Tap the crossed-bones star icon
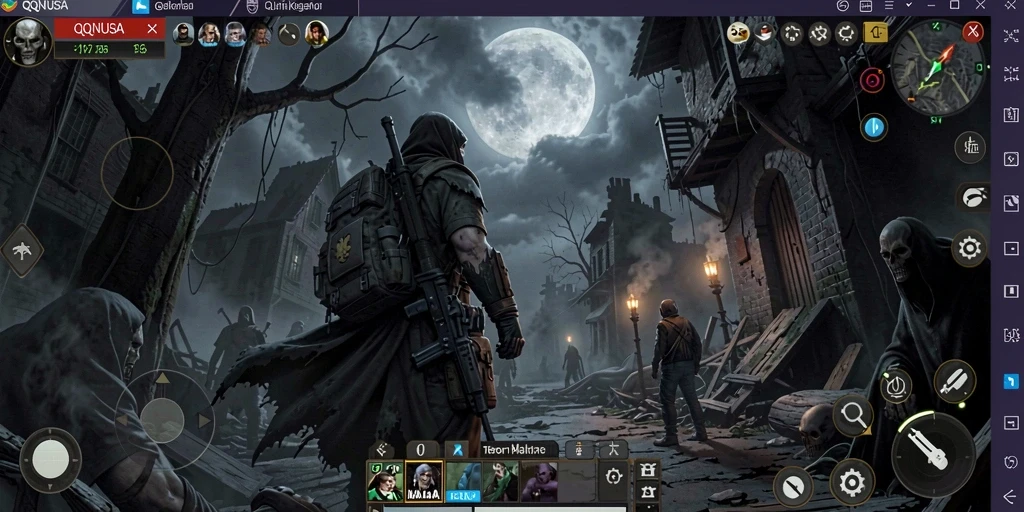 pos(820,33)
